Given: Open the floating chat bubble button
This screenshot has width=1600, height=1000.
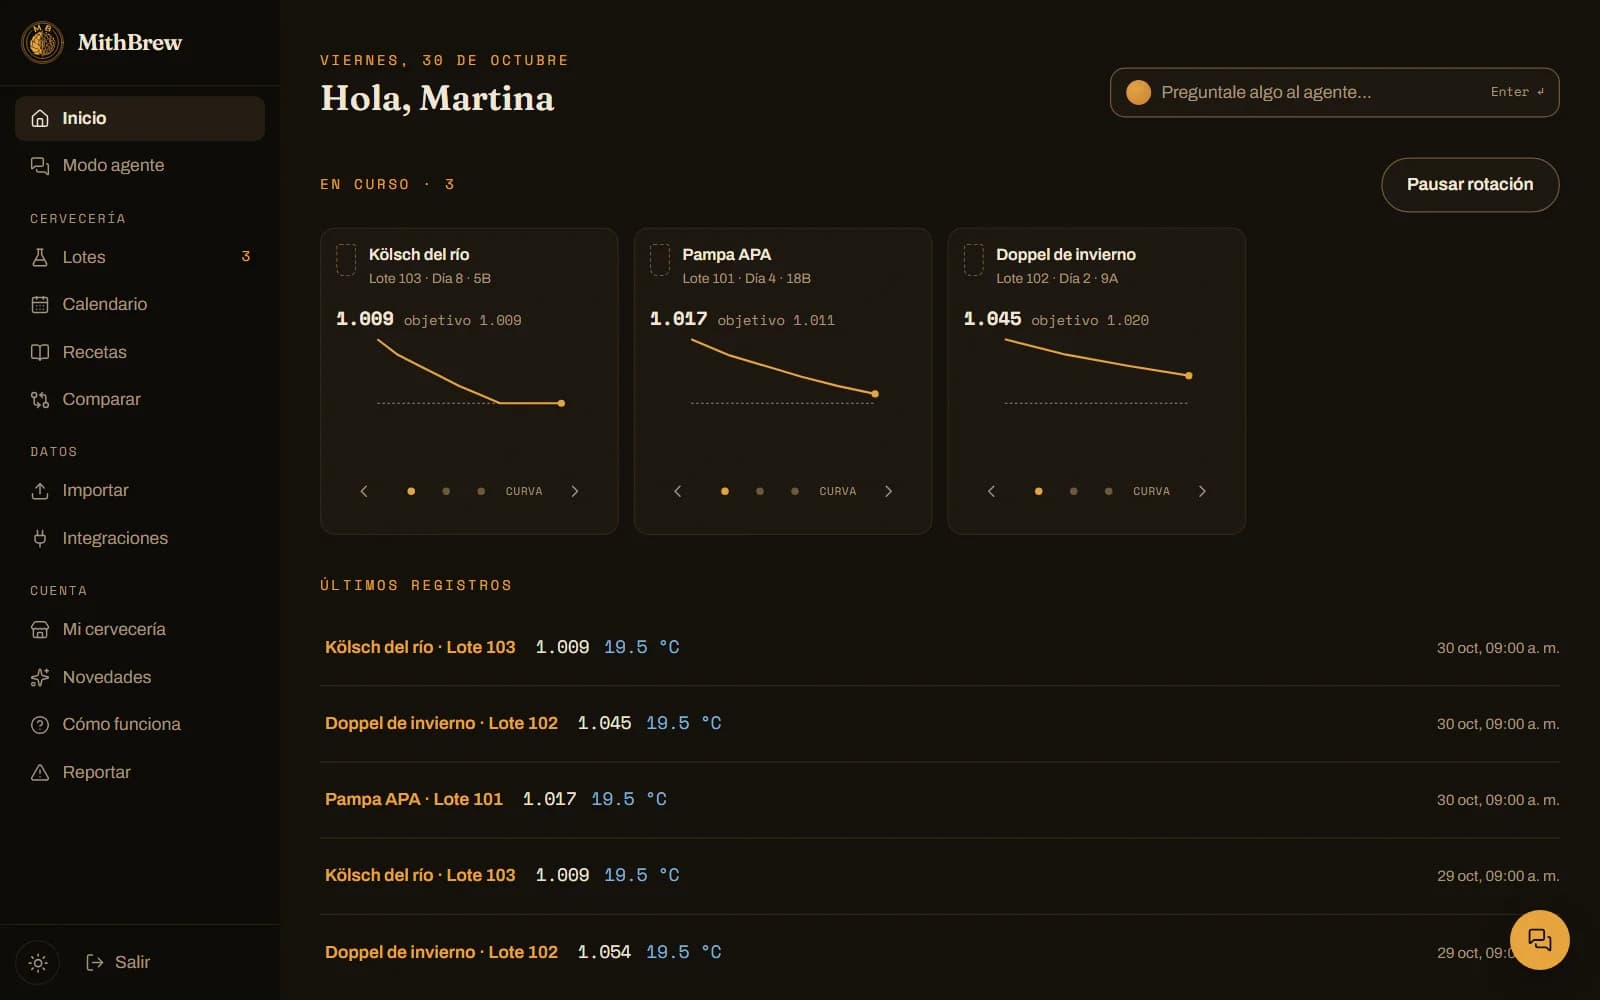Looking at the screenshot, I should tap(1539, 940).
